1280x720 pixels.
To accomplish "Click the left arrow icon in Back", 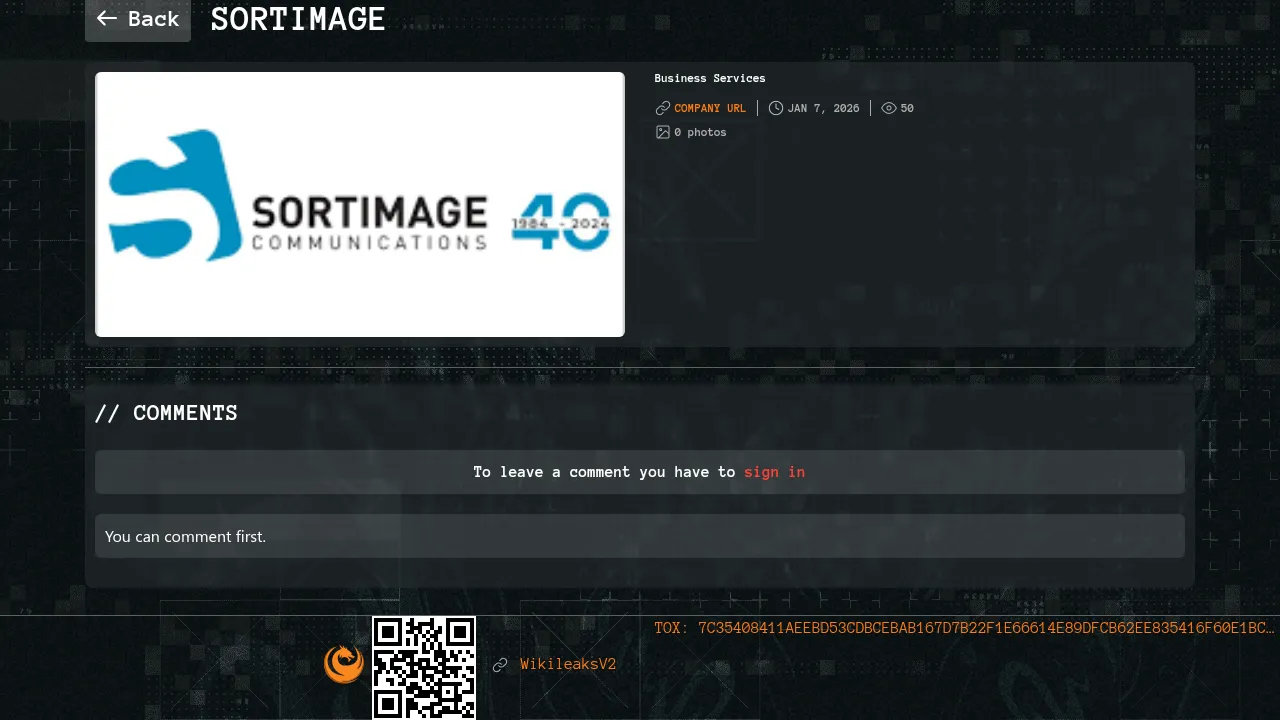I will pos(107,19).
